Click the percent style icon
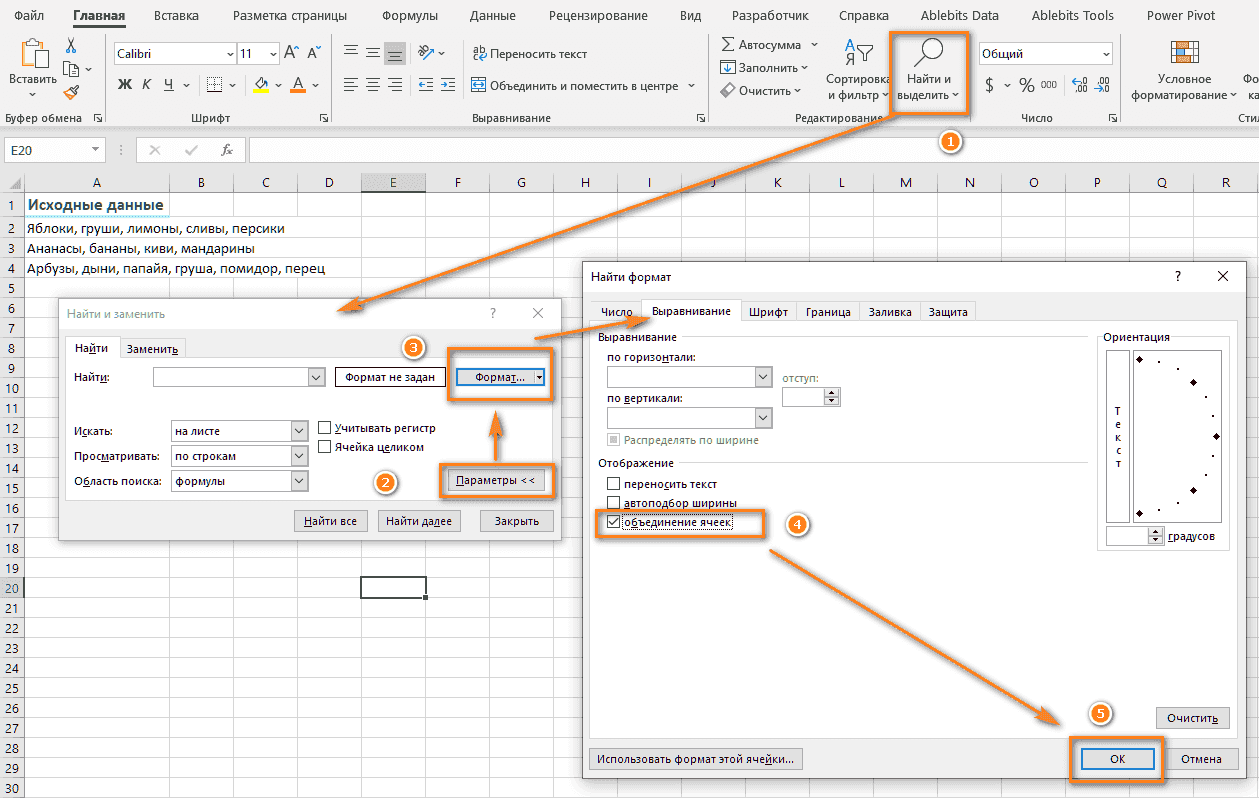This screenshot has height=798, width=1259. (1026, 85)
